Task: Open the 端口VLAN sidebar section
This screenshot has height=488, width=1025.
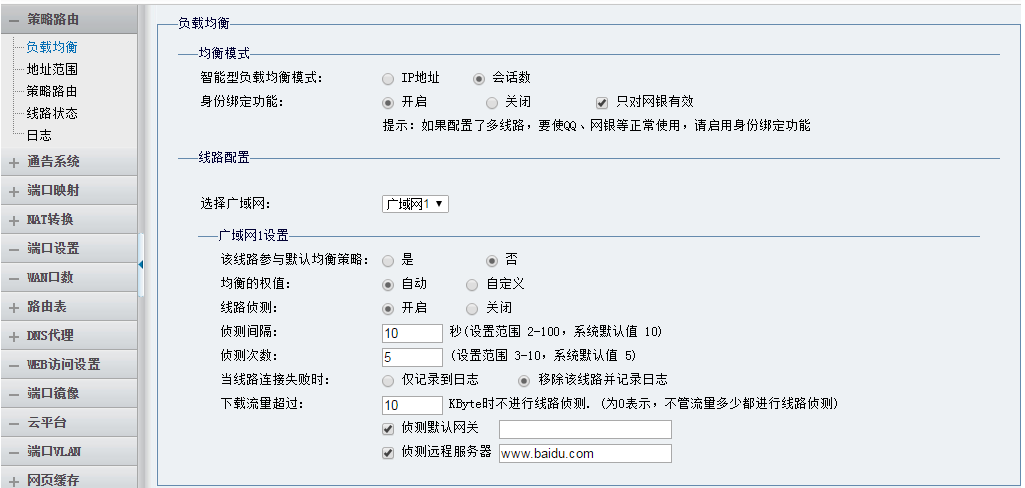Action: click(x=69, y=451)
